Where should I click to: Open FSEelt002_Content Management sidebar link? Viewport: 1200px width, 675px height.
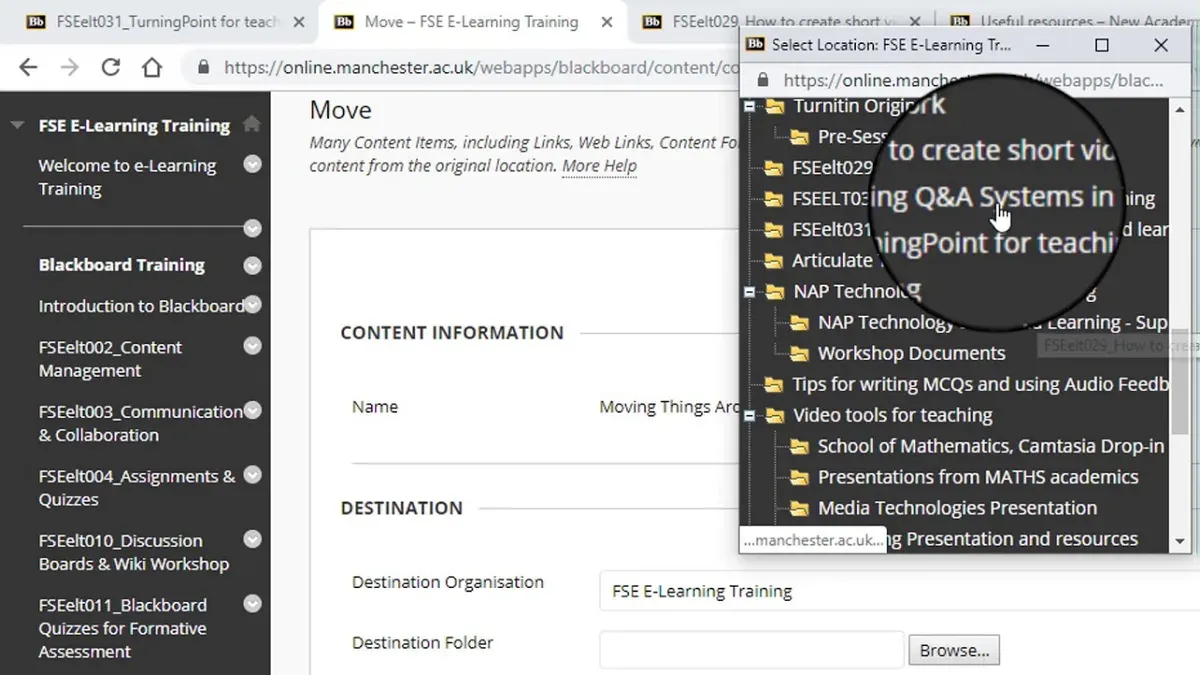tap(110, 359)
